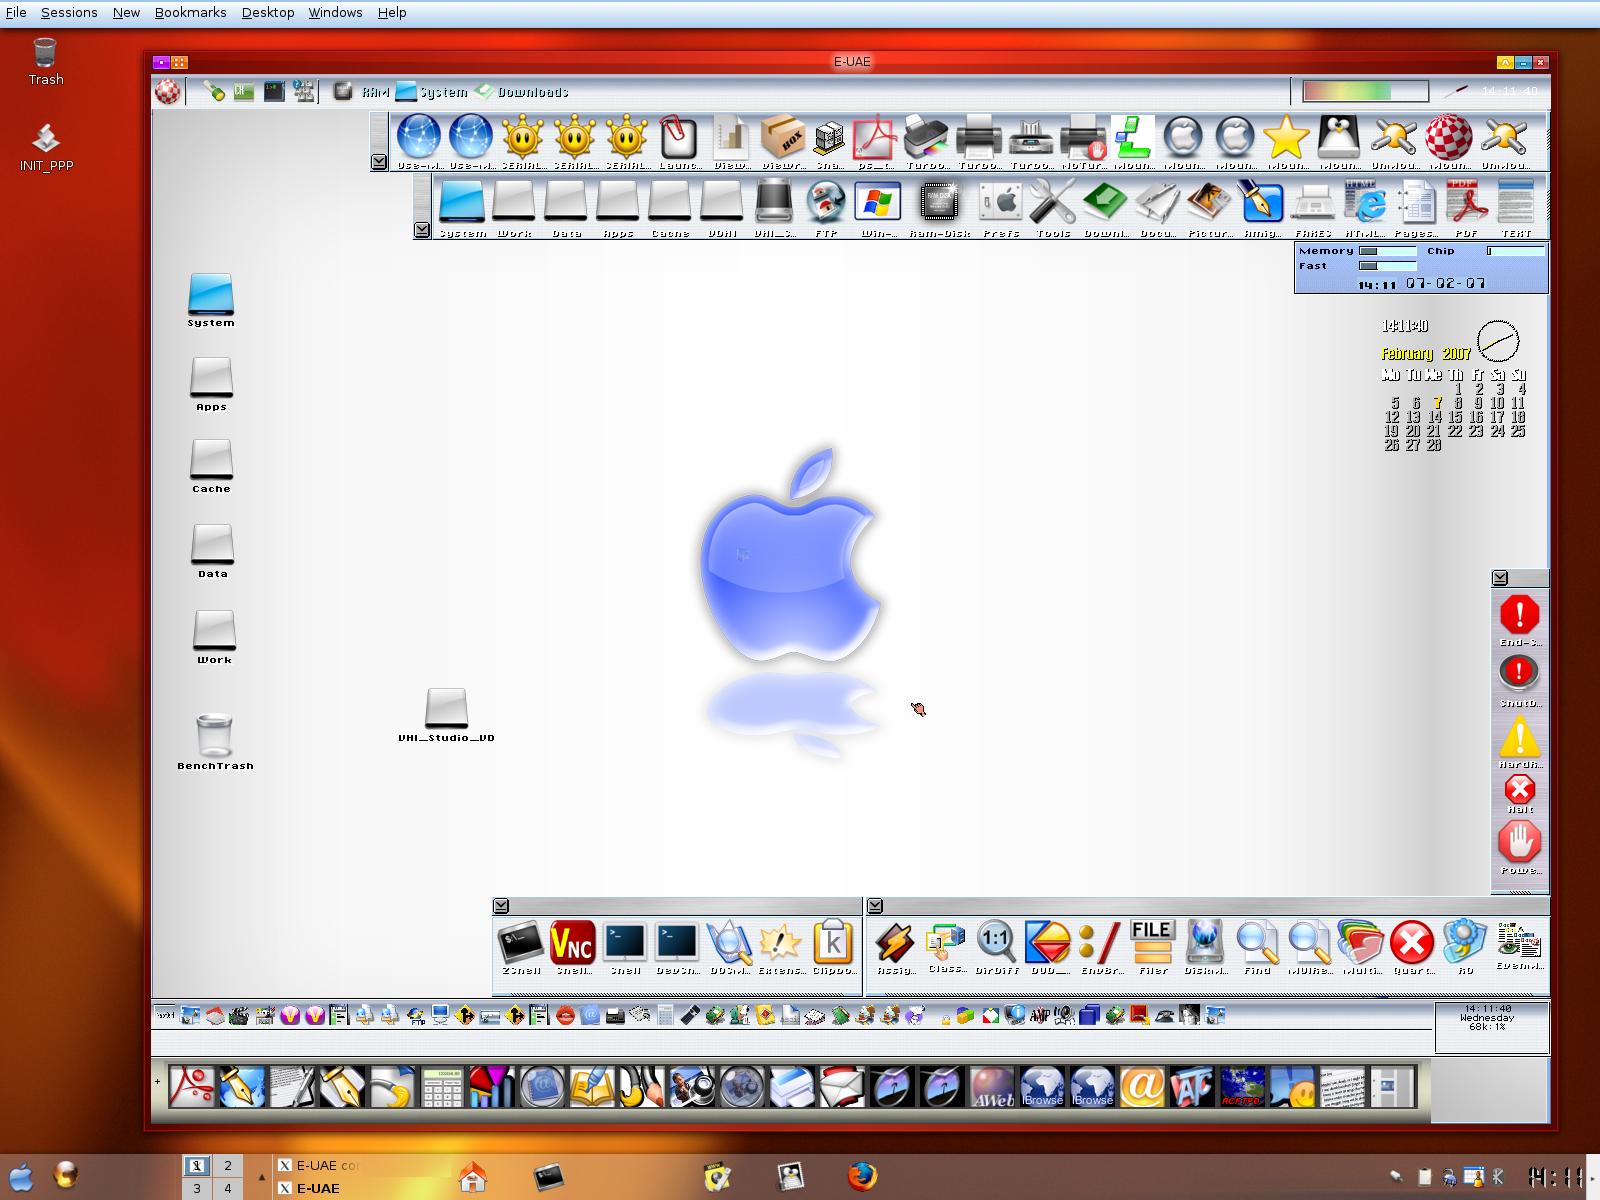
Task: Open the Linux penguin mount icon
Action: pyautogui.click(x=1338, y=138)
